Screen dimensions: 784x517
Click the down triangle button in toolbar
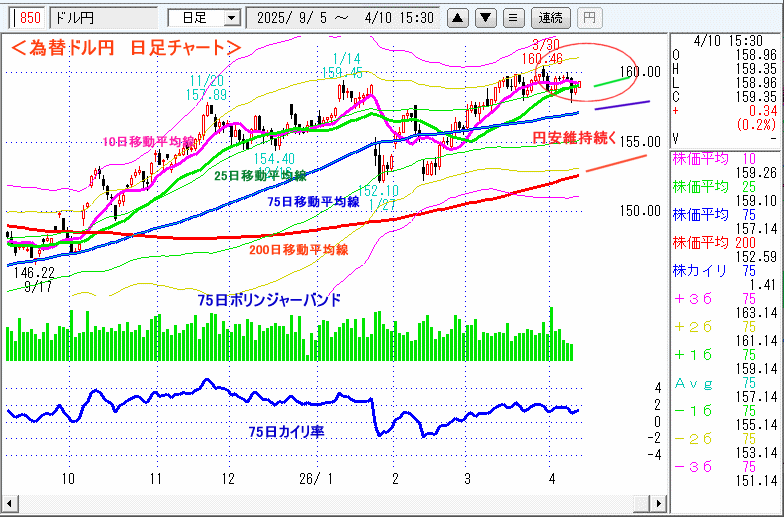(486, 17)
